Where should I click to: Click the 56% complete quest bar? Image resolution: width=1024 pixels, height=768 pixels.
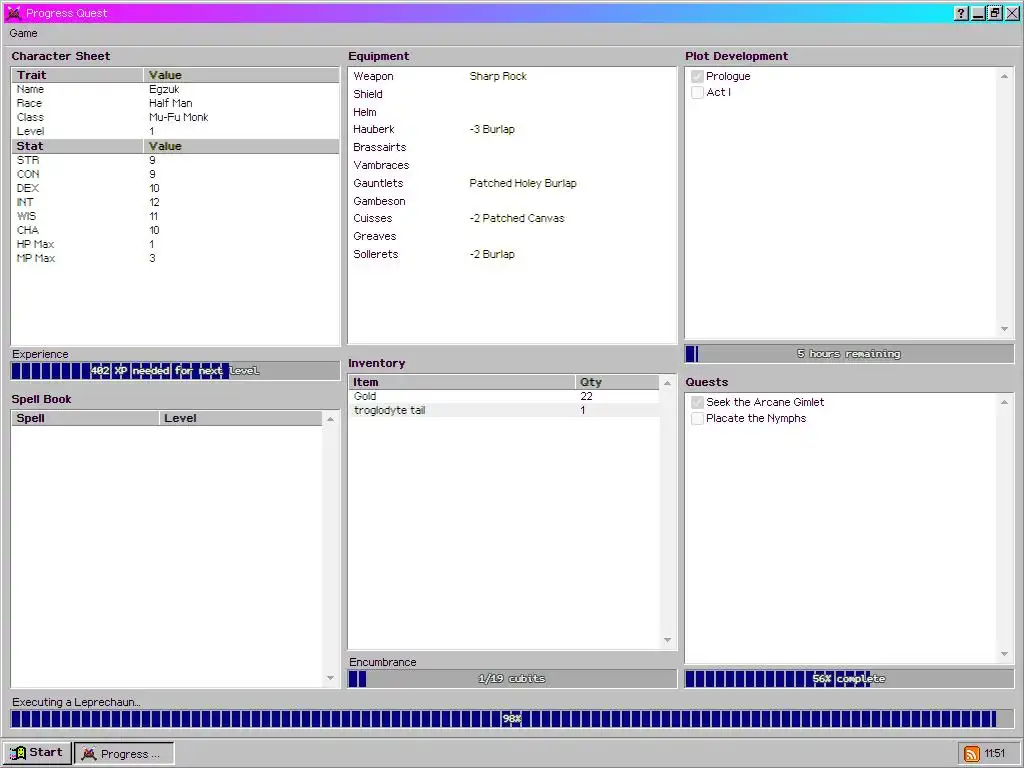[849, 679]
